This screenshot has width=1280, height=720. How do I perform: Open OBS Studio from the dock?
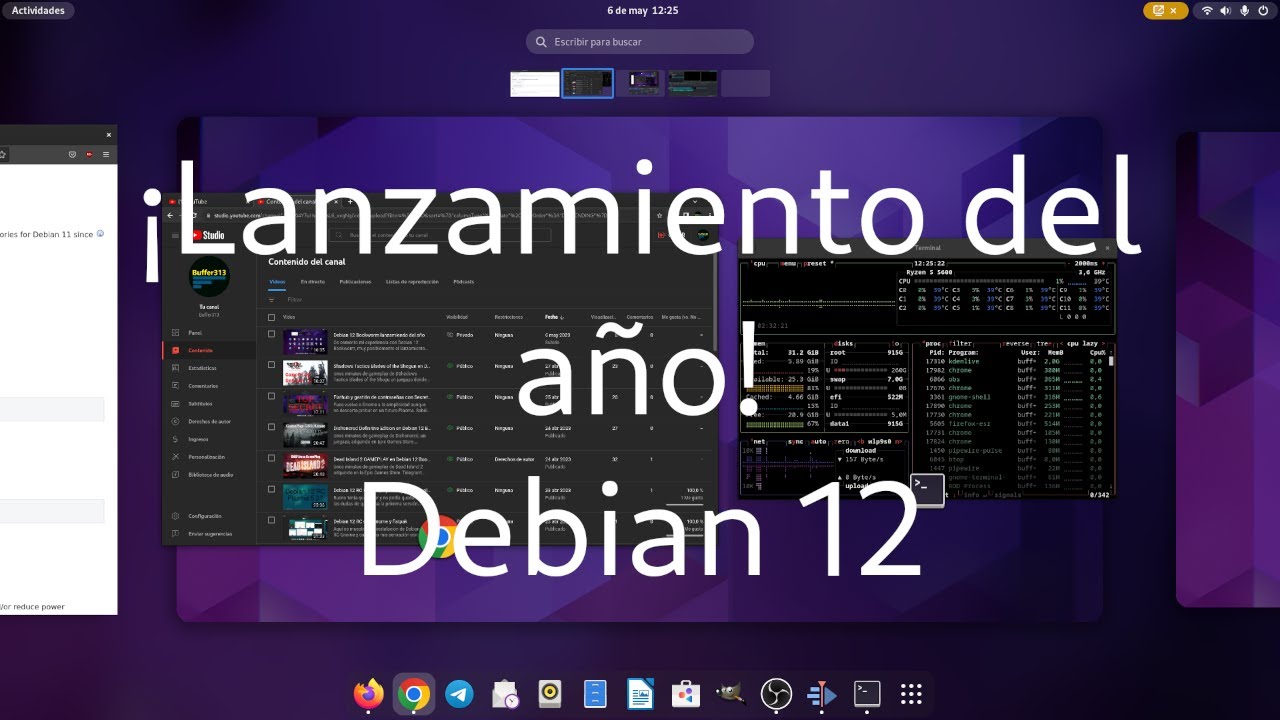coord(776,694)
